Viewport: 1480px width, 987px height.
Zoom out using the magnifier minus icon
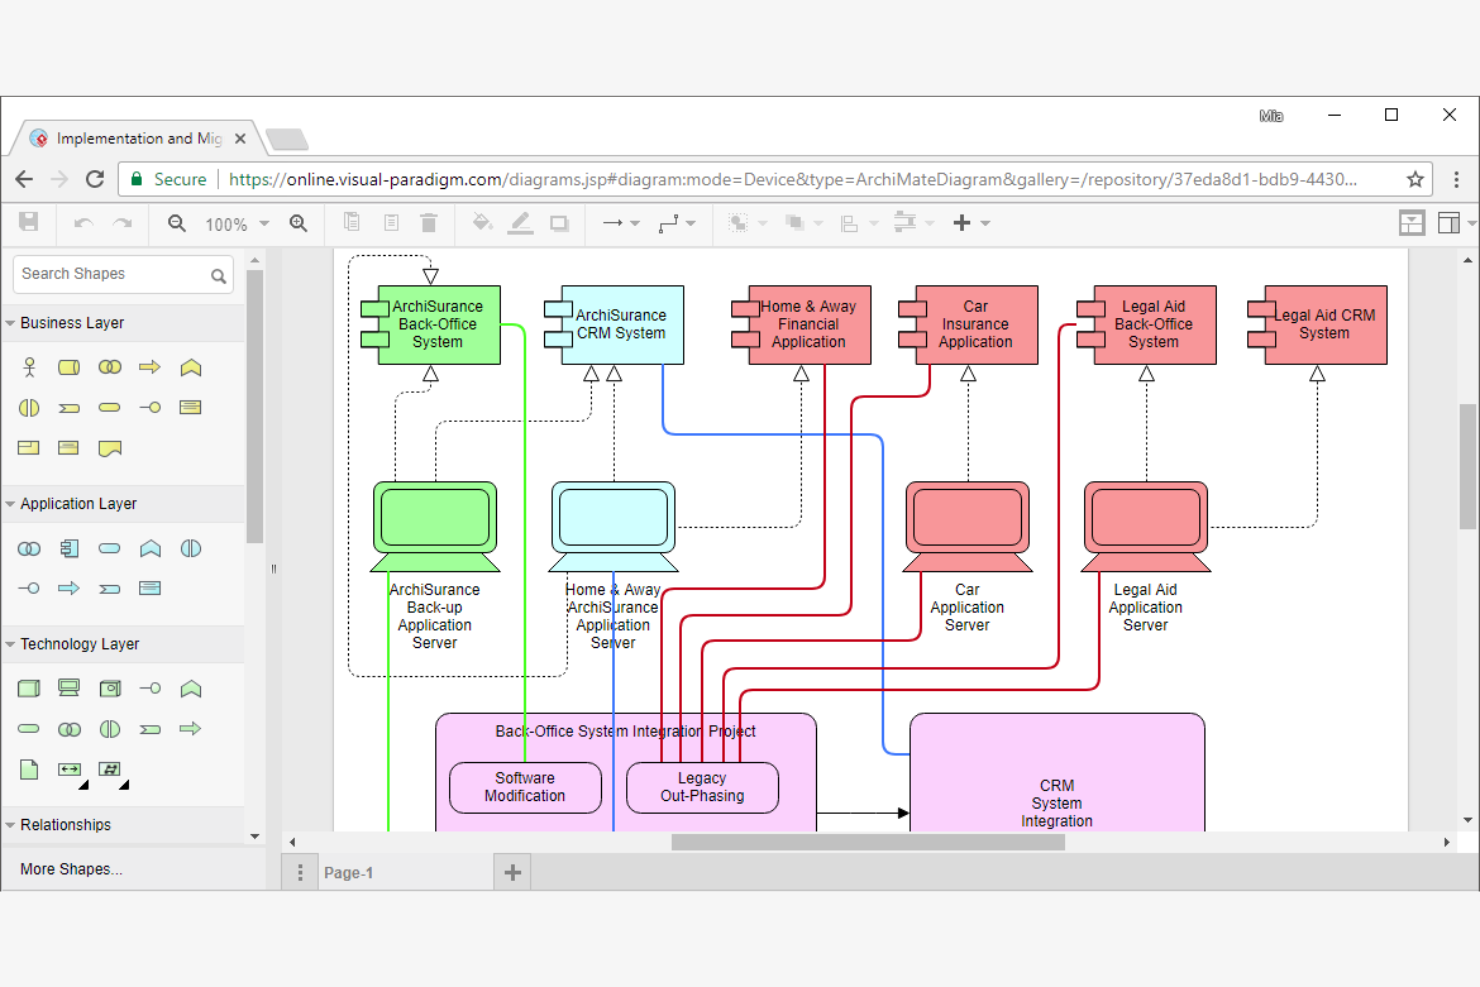(177, 223)
